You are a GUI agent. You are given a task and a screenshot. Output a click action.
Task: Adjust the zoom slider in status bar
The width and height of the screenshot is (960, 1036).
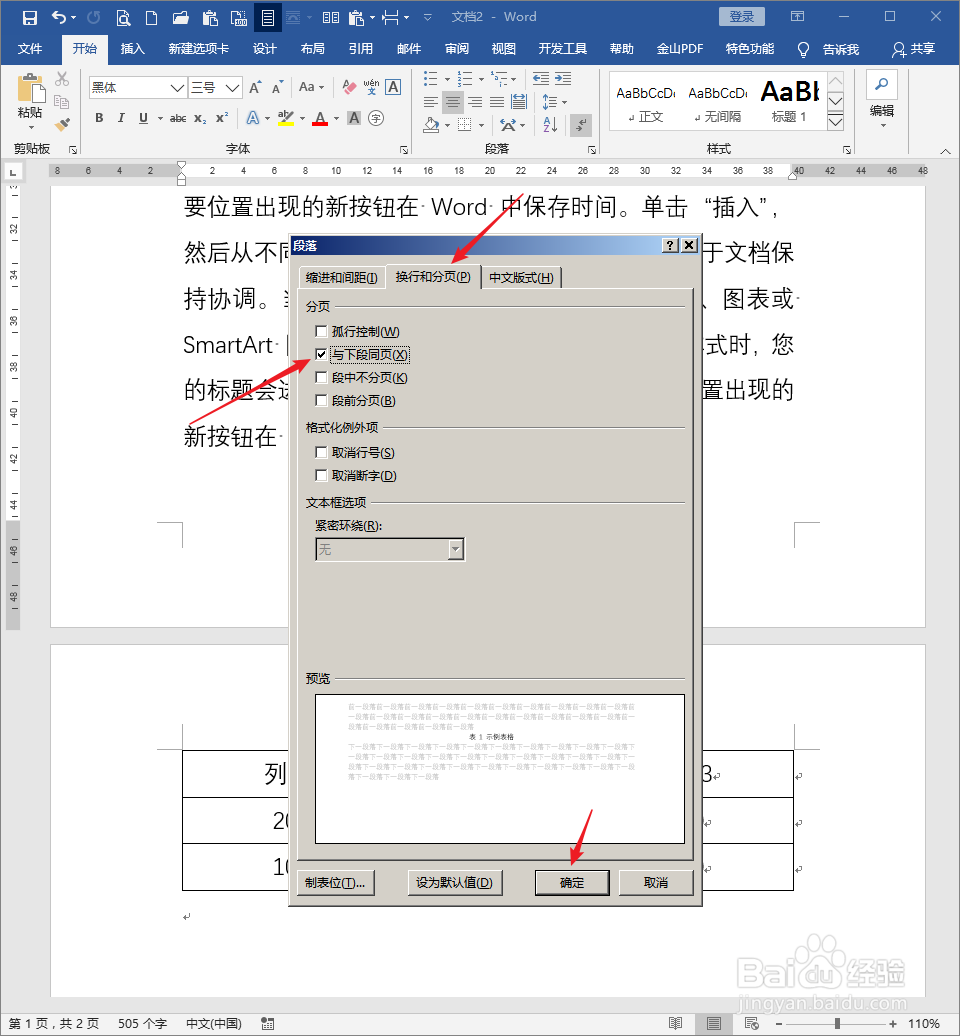(836, 1024)
